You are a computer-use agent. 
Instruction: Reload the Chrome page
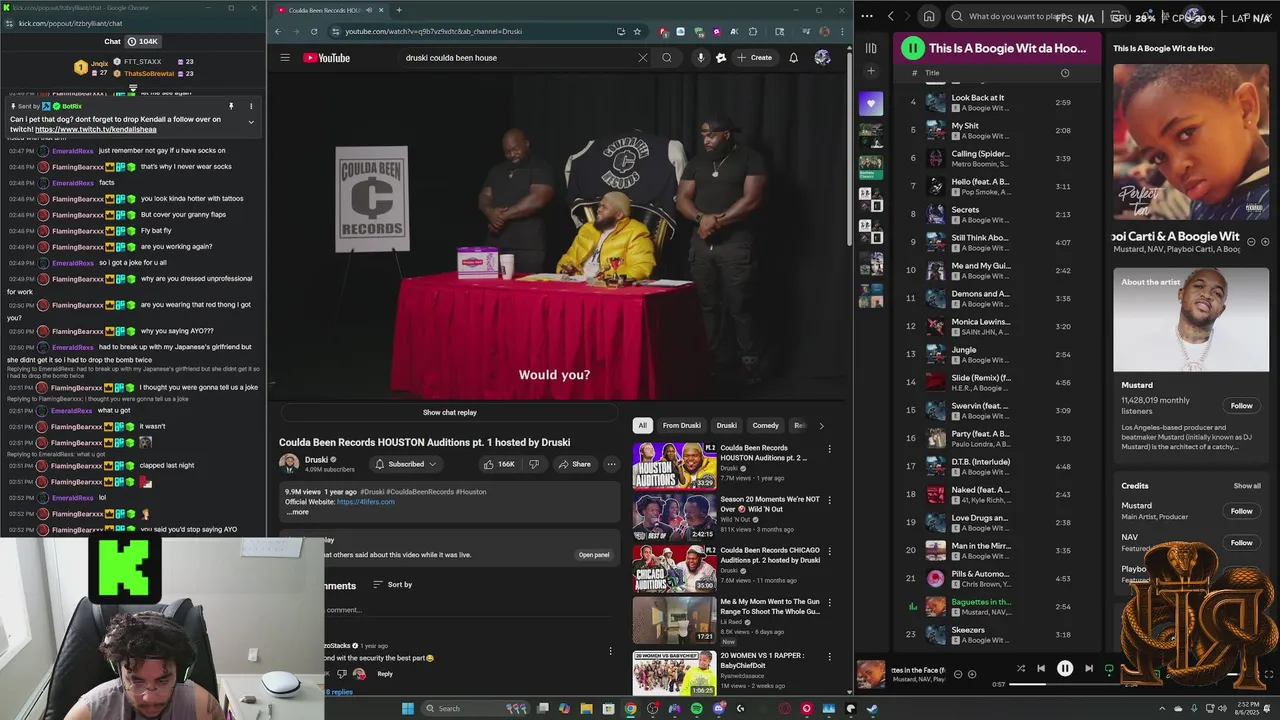pos(313,31)
